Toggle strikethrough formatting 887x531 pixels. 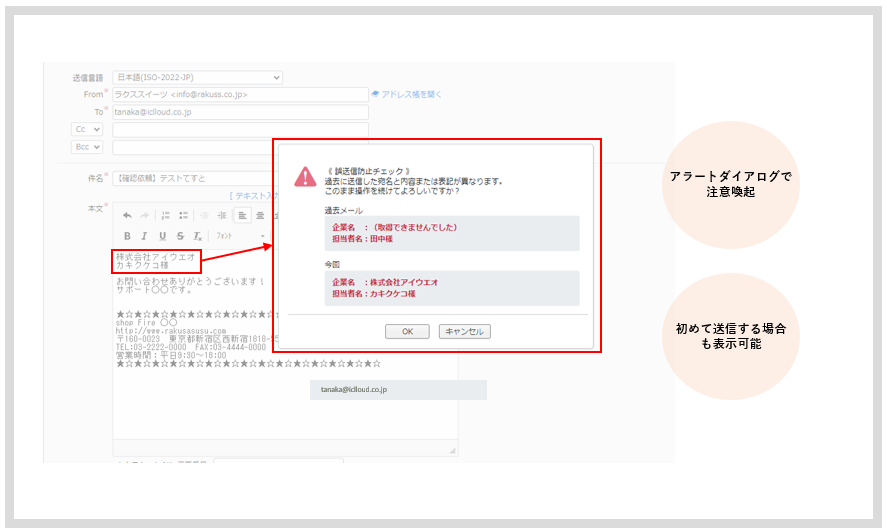pyautogui.click(x=180, y=236)
